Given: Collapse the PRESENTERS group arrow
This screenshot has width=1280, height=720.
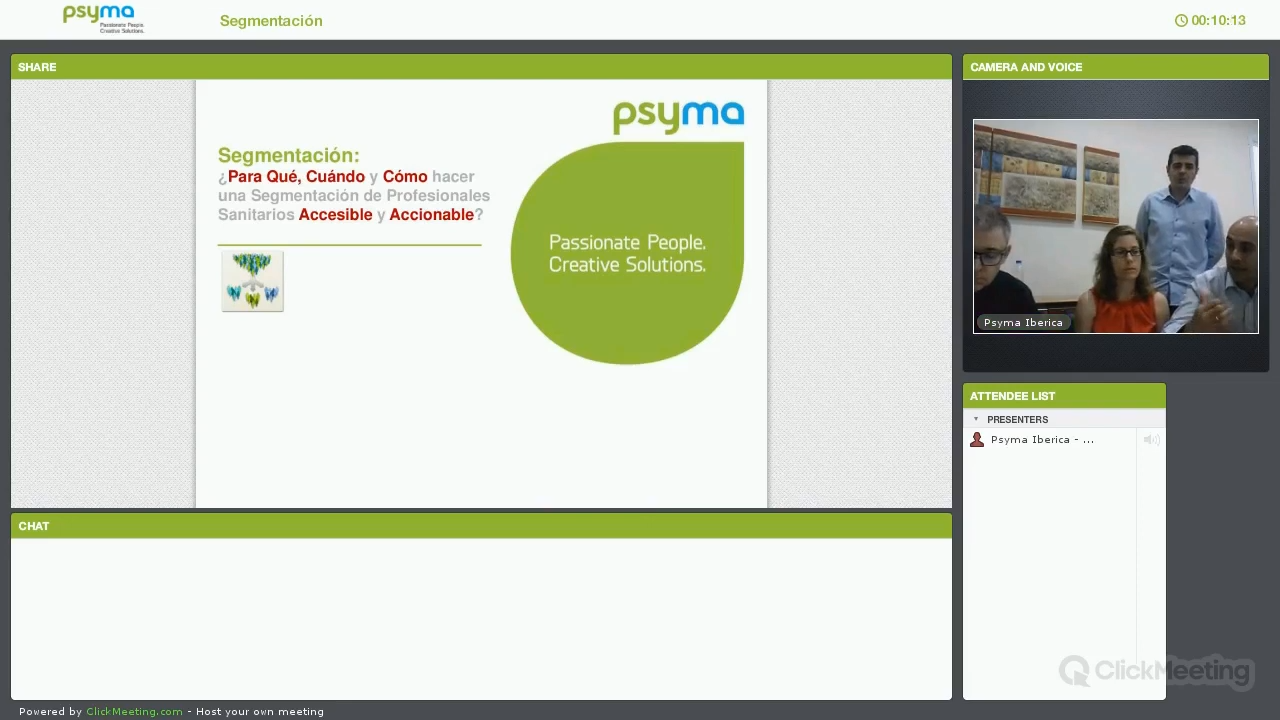Looking at the screenshot, I should coord(976,419).
